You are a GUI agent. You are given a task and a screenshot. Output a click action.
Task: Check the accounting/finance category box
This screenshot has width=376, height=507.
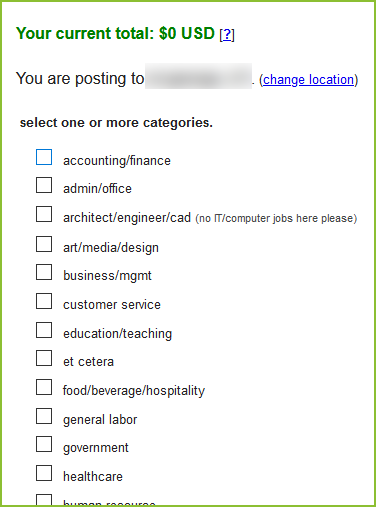coord(44,157)
